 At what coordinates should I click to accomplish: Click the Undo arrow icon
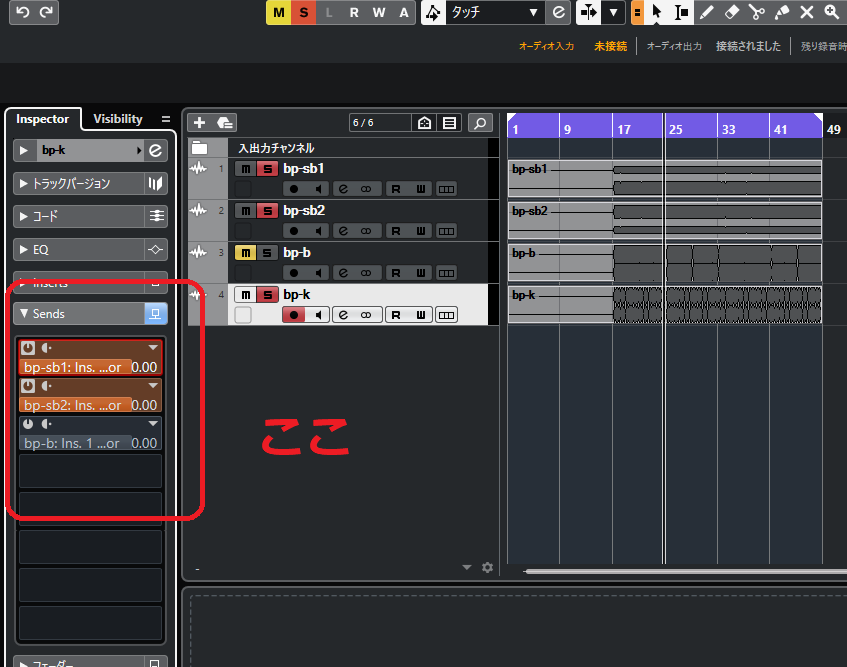coord(22,12)
